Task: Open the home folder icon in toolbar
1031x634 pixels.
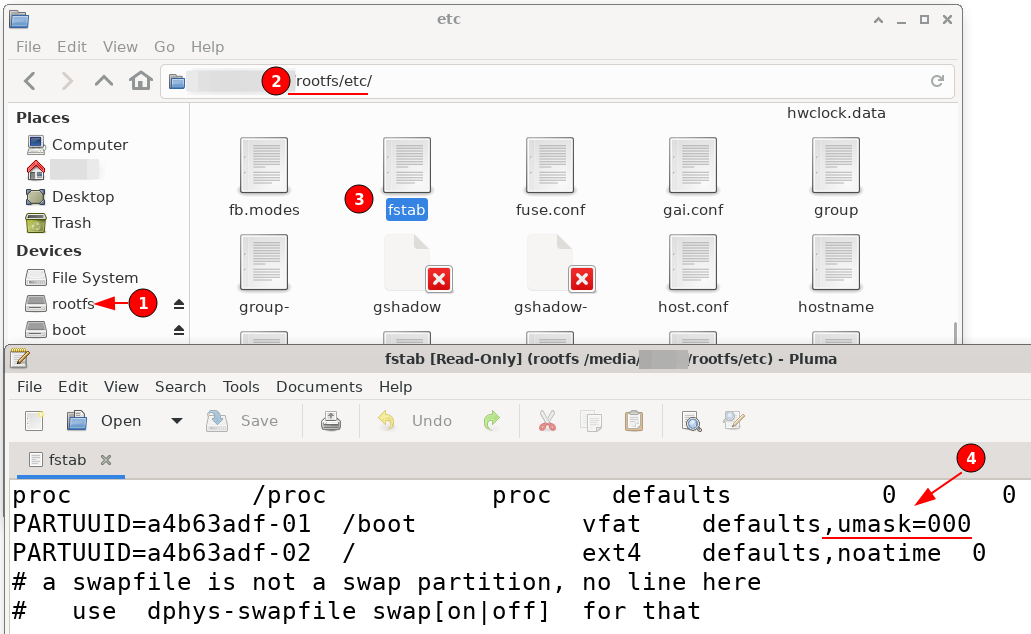Action: (141, 80)
